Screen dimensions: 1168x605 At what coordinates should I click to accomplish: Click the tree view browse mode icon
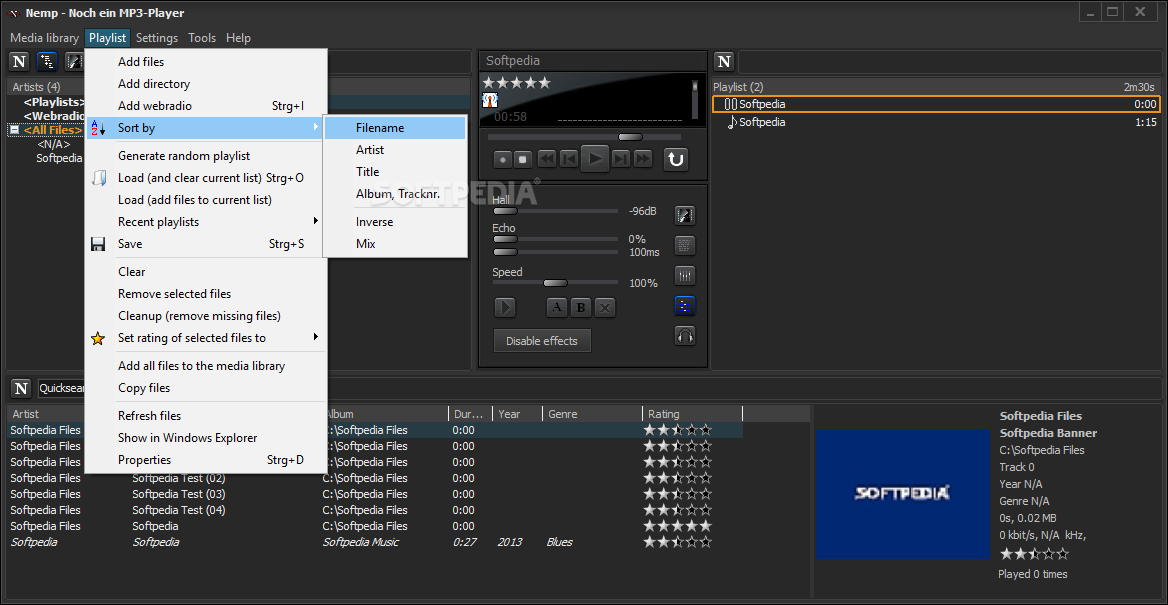(x=47, y=61)
